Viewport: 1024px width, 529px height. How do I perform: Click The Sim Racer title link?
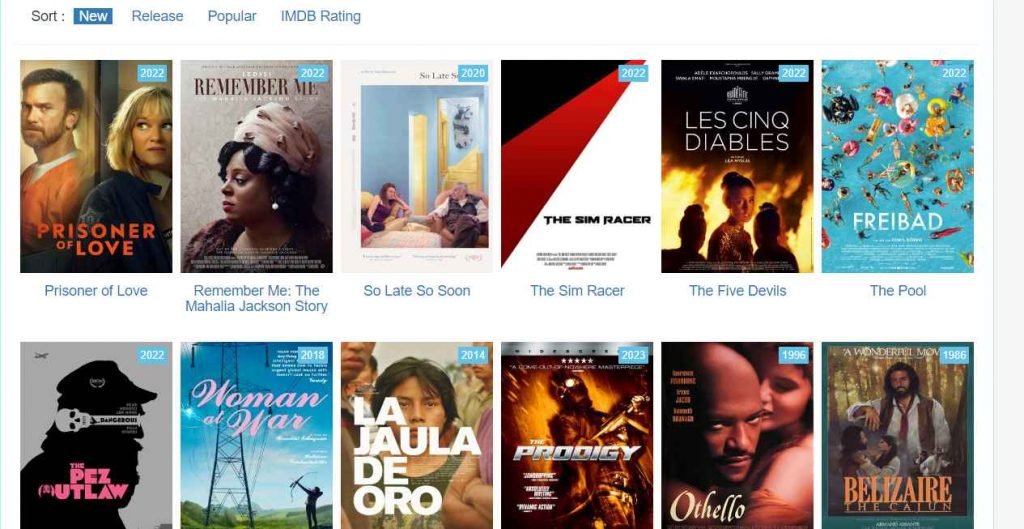[577, 291]
